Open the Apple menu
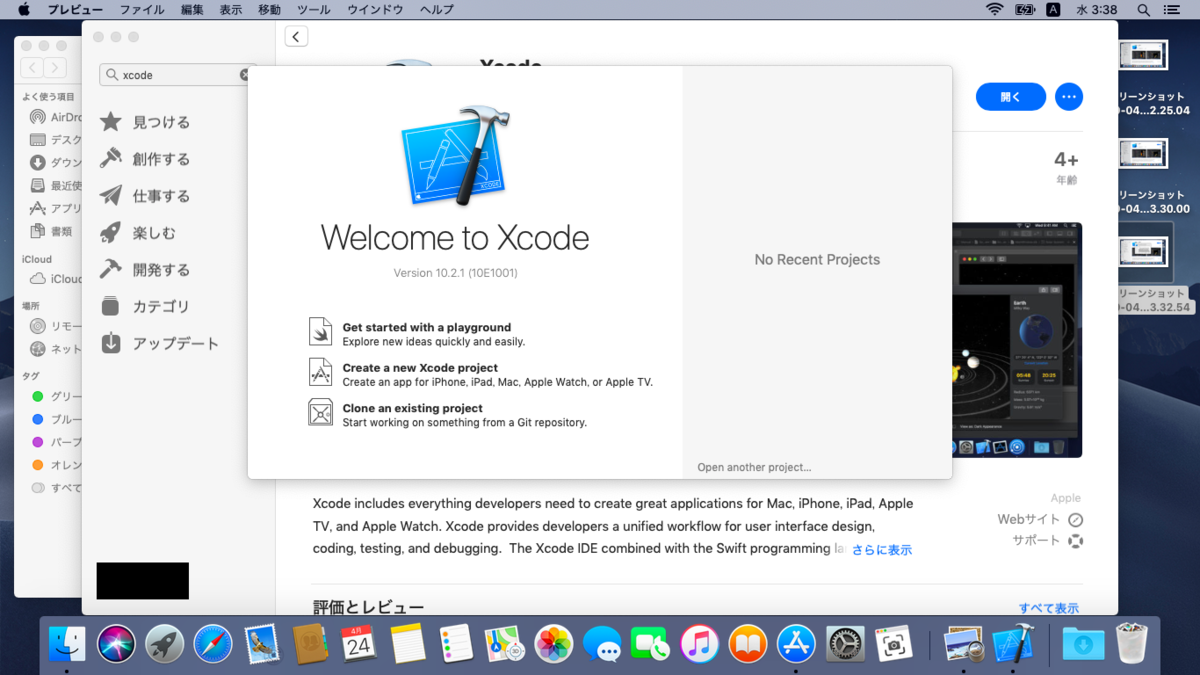This screenshot has height=675, width=1200. tap(23, 9)
